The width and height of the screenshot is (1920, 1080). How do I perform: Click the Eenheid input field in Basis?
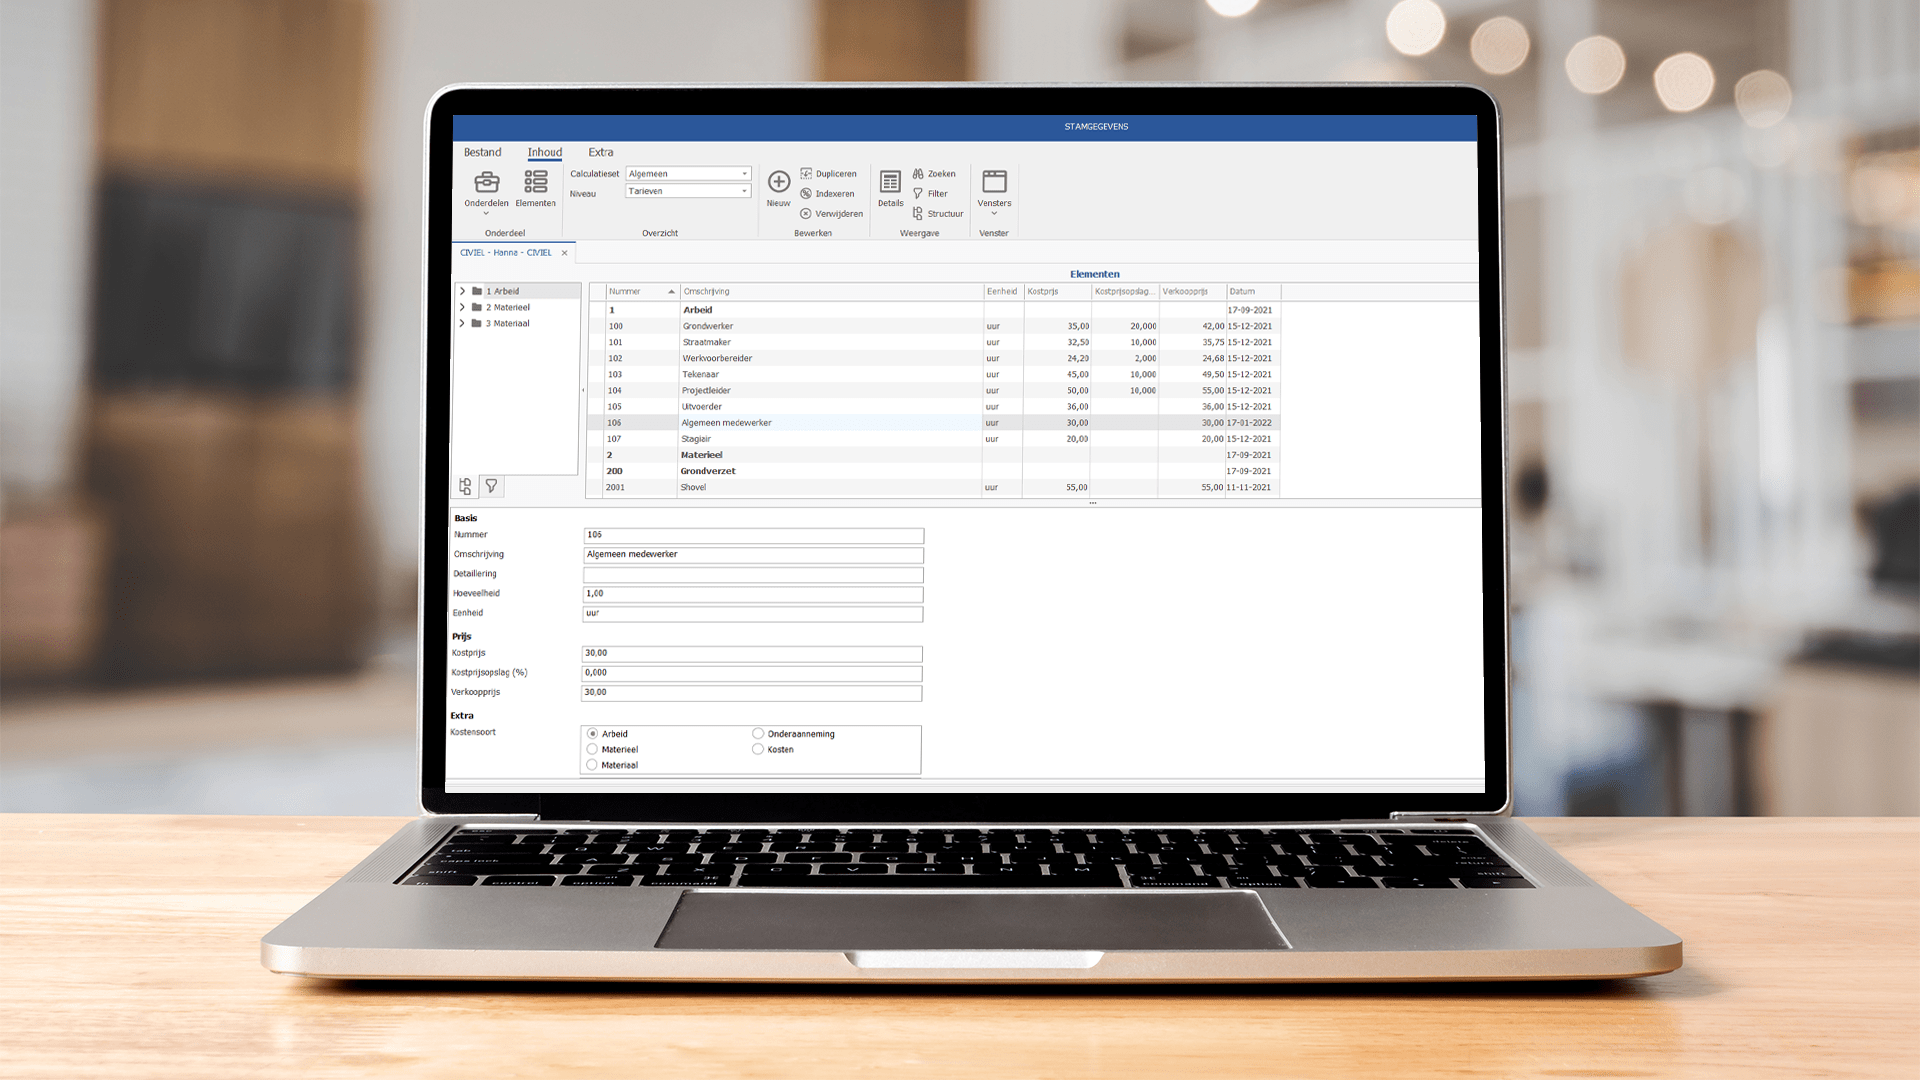[753, 614]
